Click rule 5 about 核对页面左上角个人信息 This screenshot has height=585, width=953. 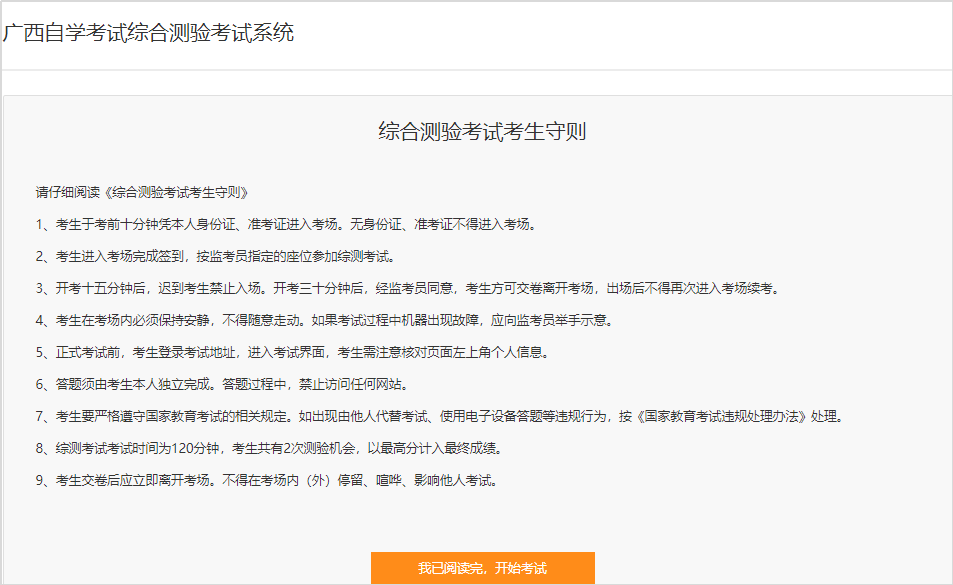pyautogui.click(x=291, y=352)
